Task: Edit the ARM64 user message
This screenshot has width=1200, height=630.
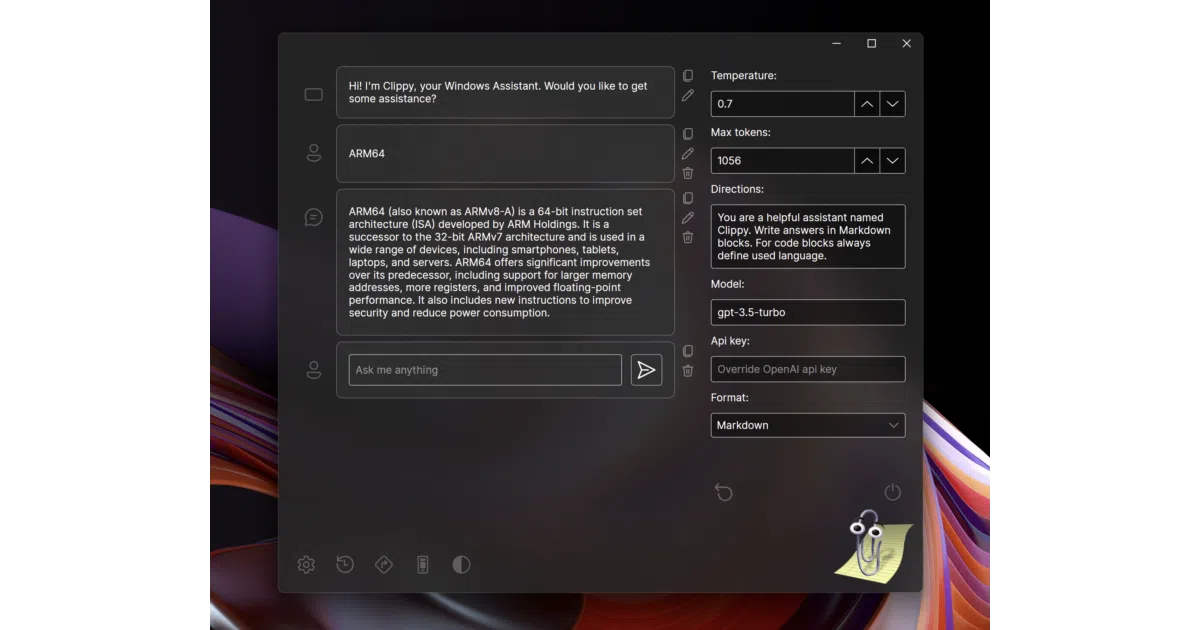Action: click(x=688, y=154)
